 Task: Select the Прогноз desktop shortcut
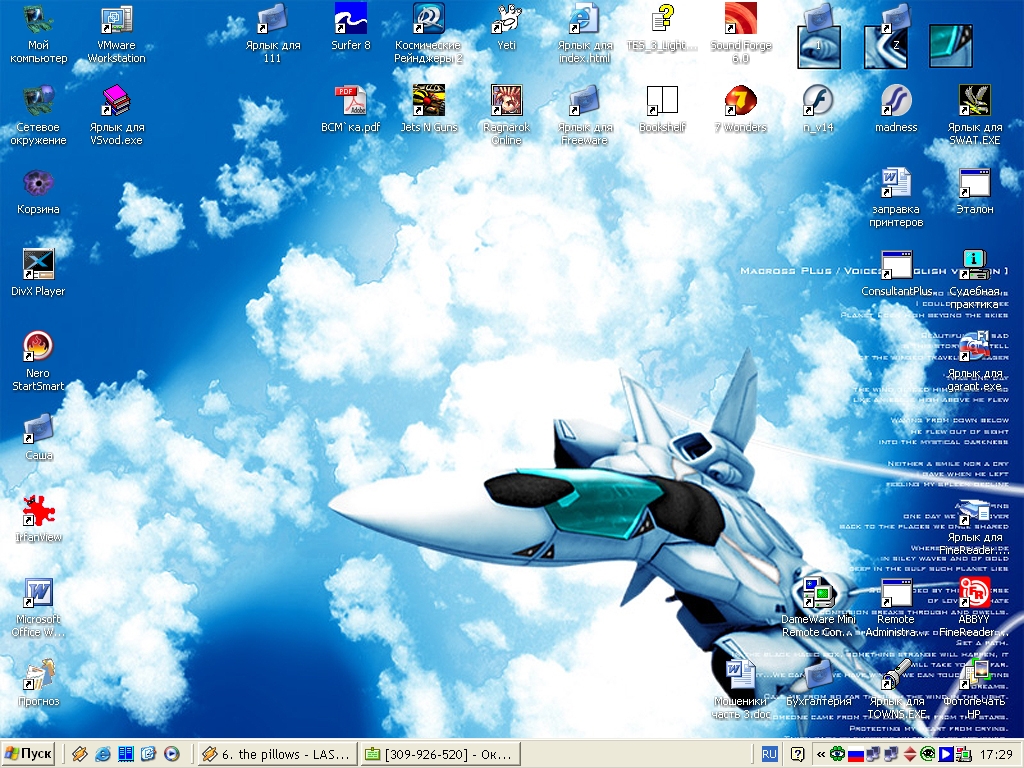pos(39,684)
